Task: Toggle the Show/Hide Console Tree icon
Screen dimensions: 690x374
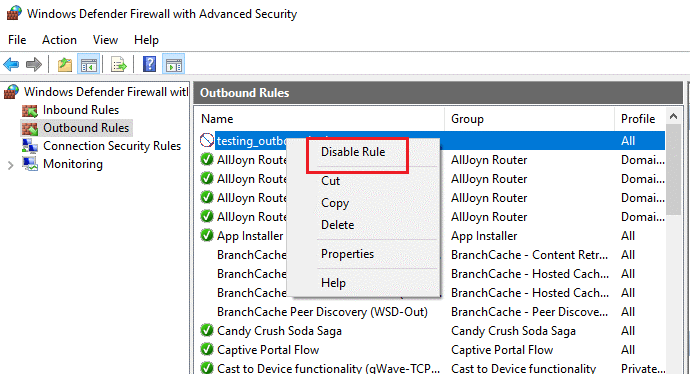Action: tap(88, 65)
